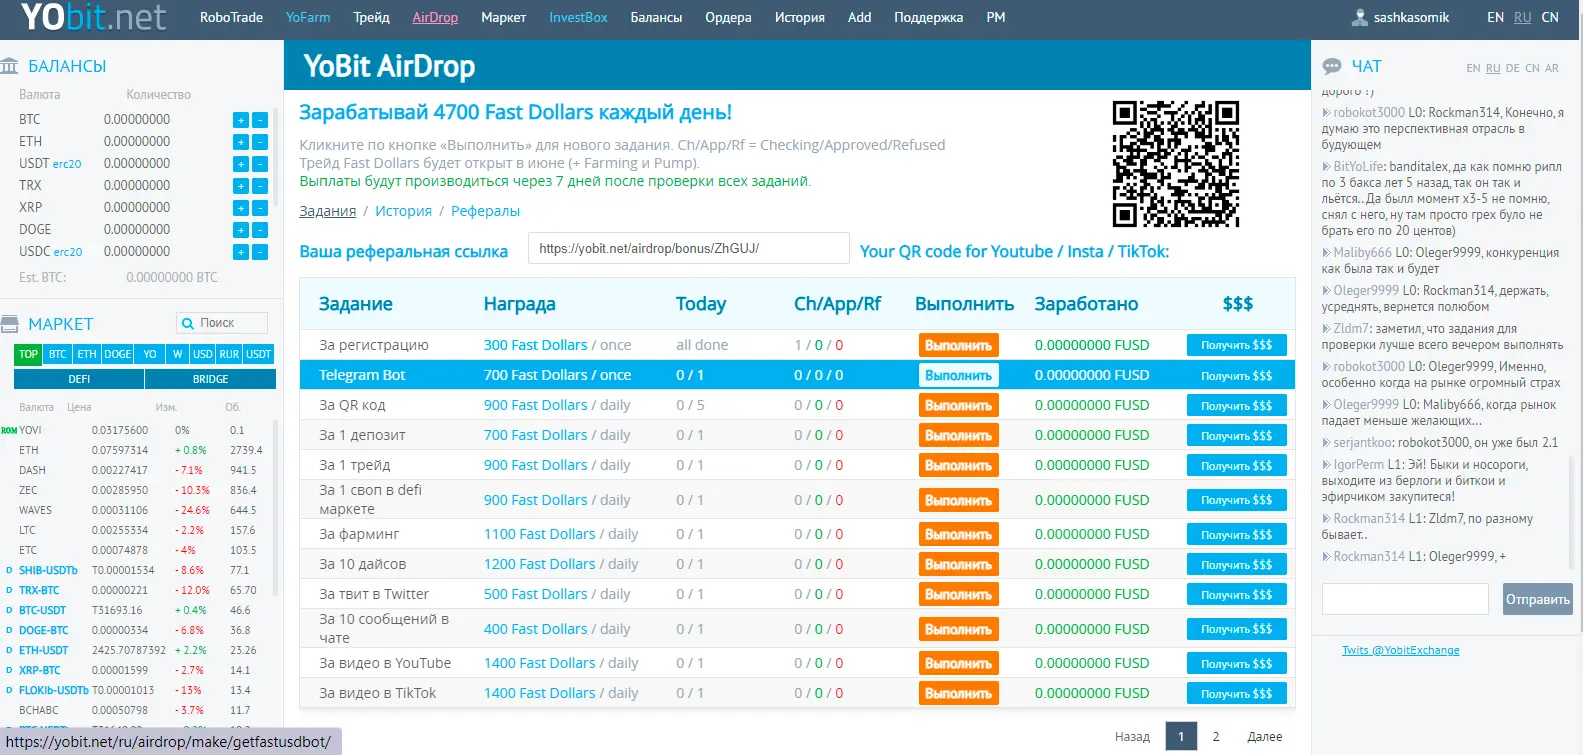Screen dimensions: 1583x755
Task: Click the sashkasomik username
Action: [x=1411, y=17]
